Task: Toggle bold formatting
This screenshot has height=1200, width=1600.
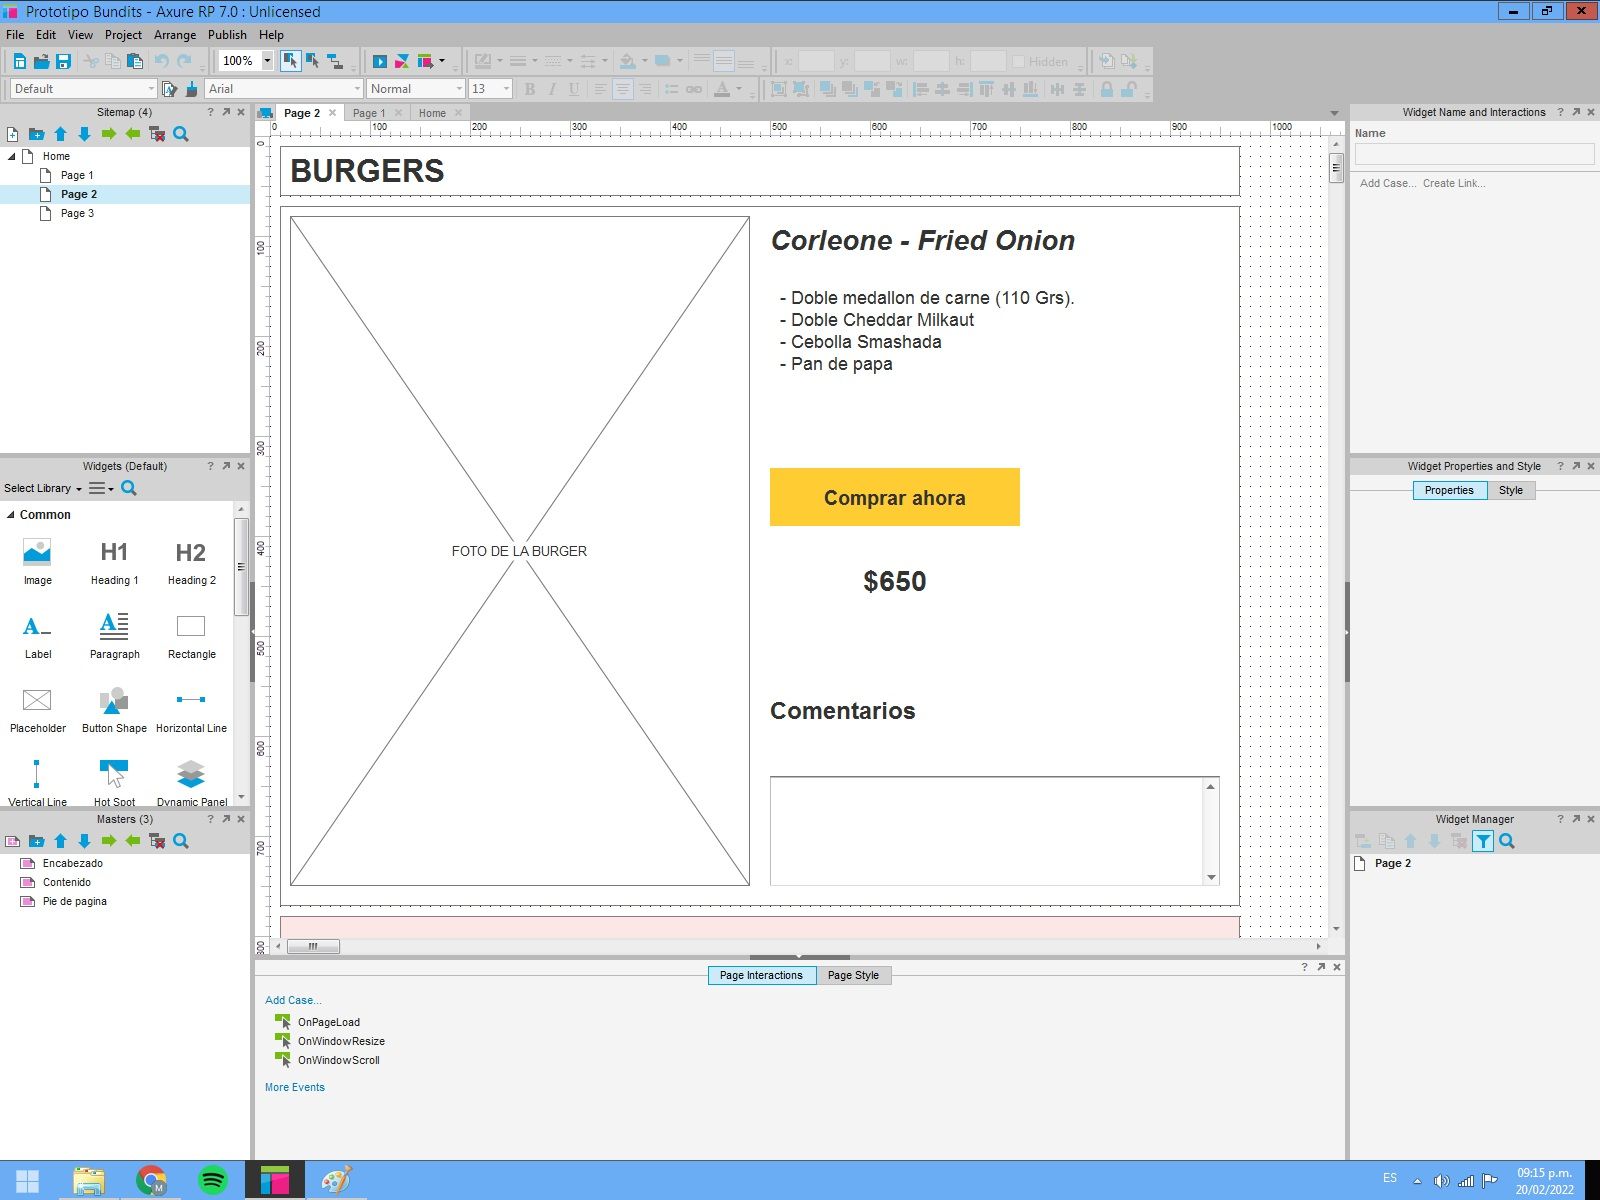Action: pyautogui.click(x=529, y=89)
